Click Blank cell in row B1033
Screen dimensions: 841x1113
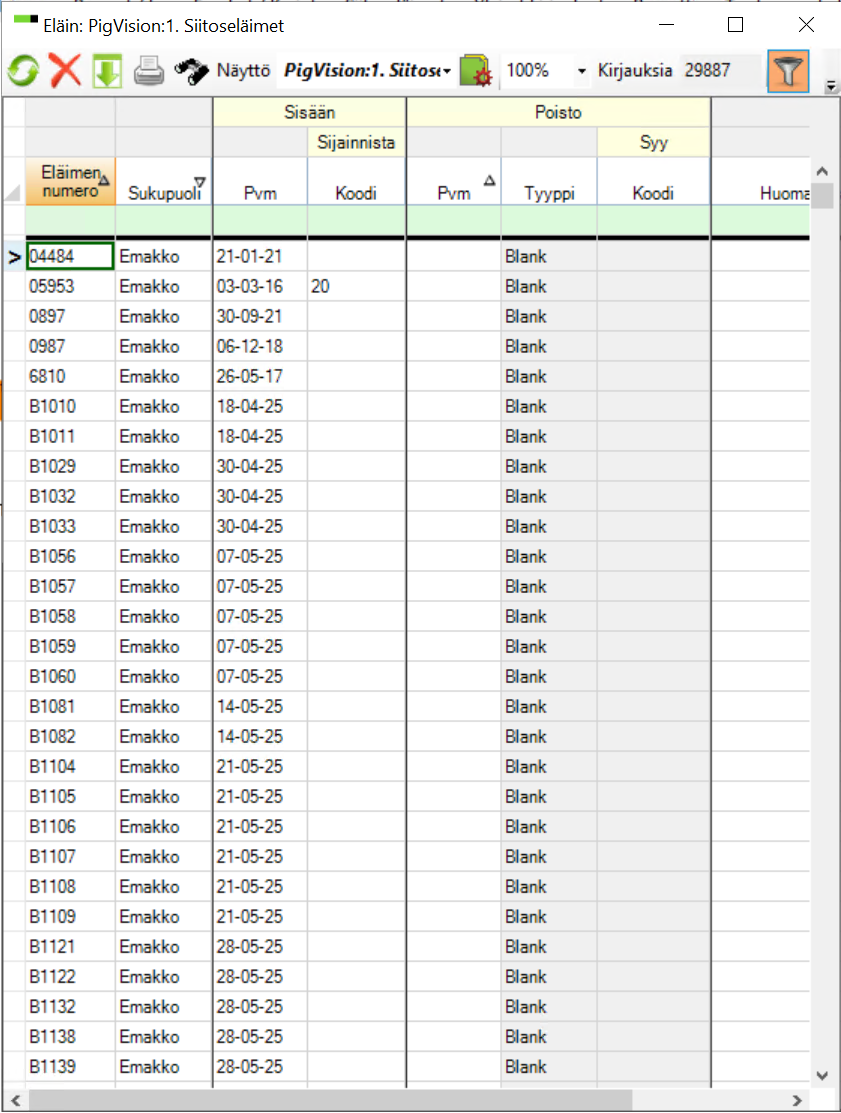(549, 526)
